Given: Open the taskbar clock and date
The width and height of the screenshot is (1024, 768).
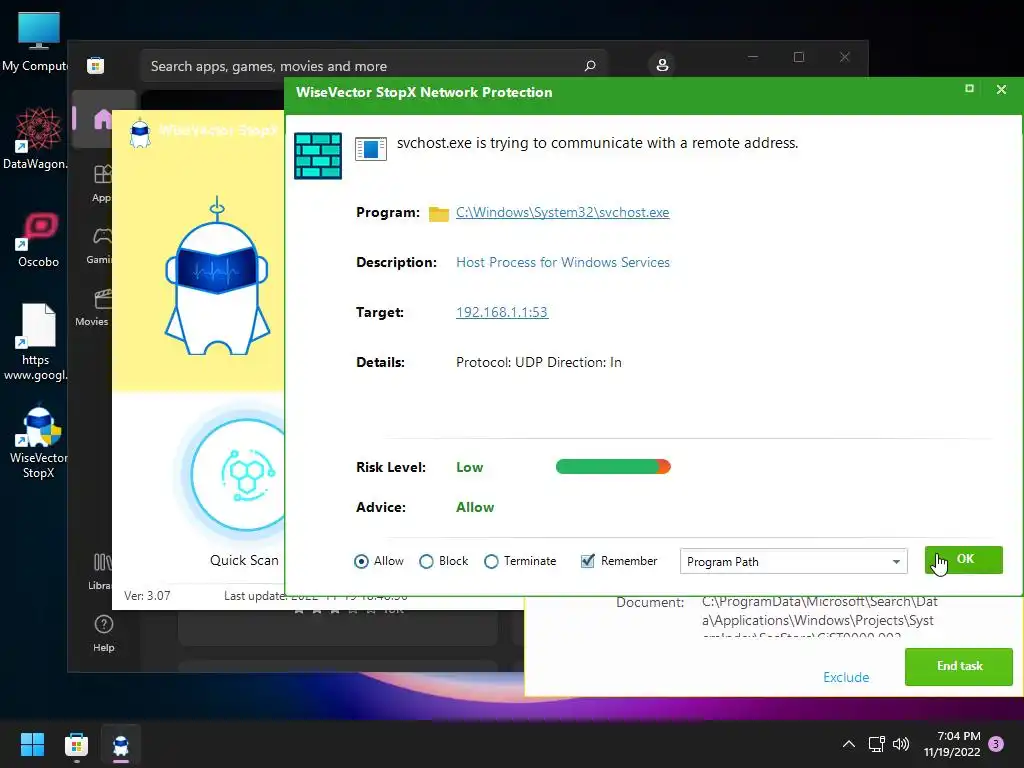Looking at the screenshot, I should point(952,744).
